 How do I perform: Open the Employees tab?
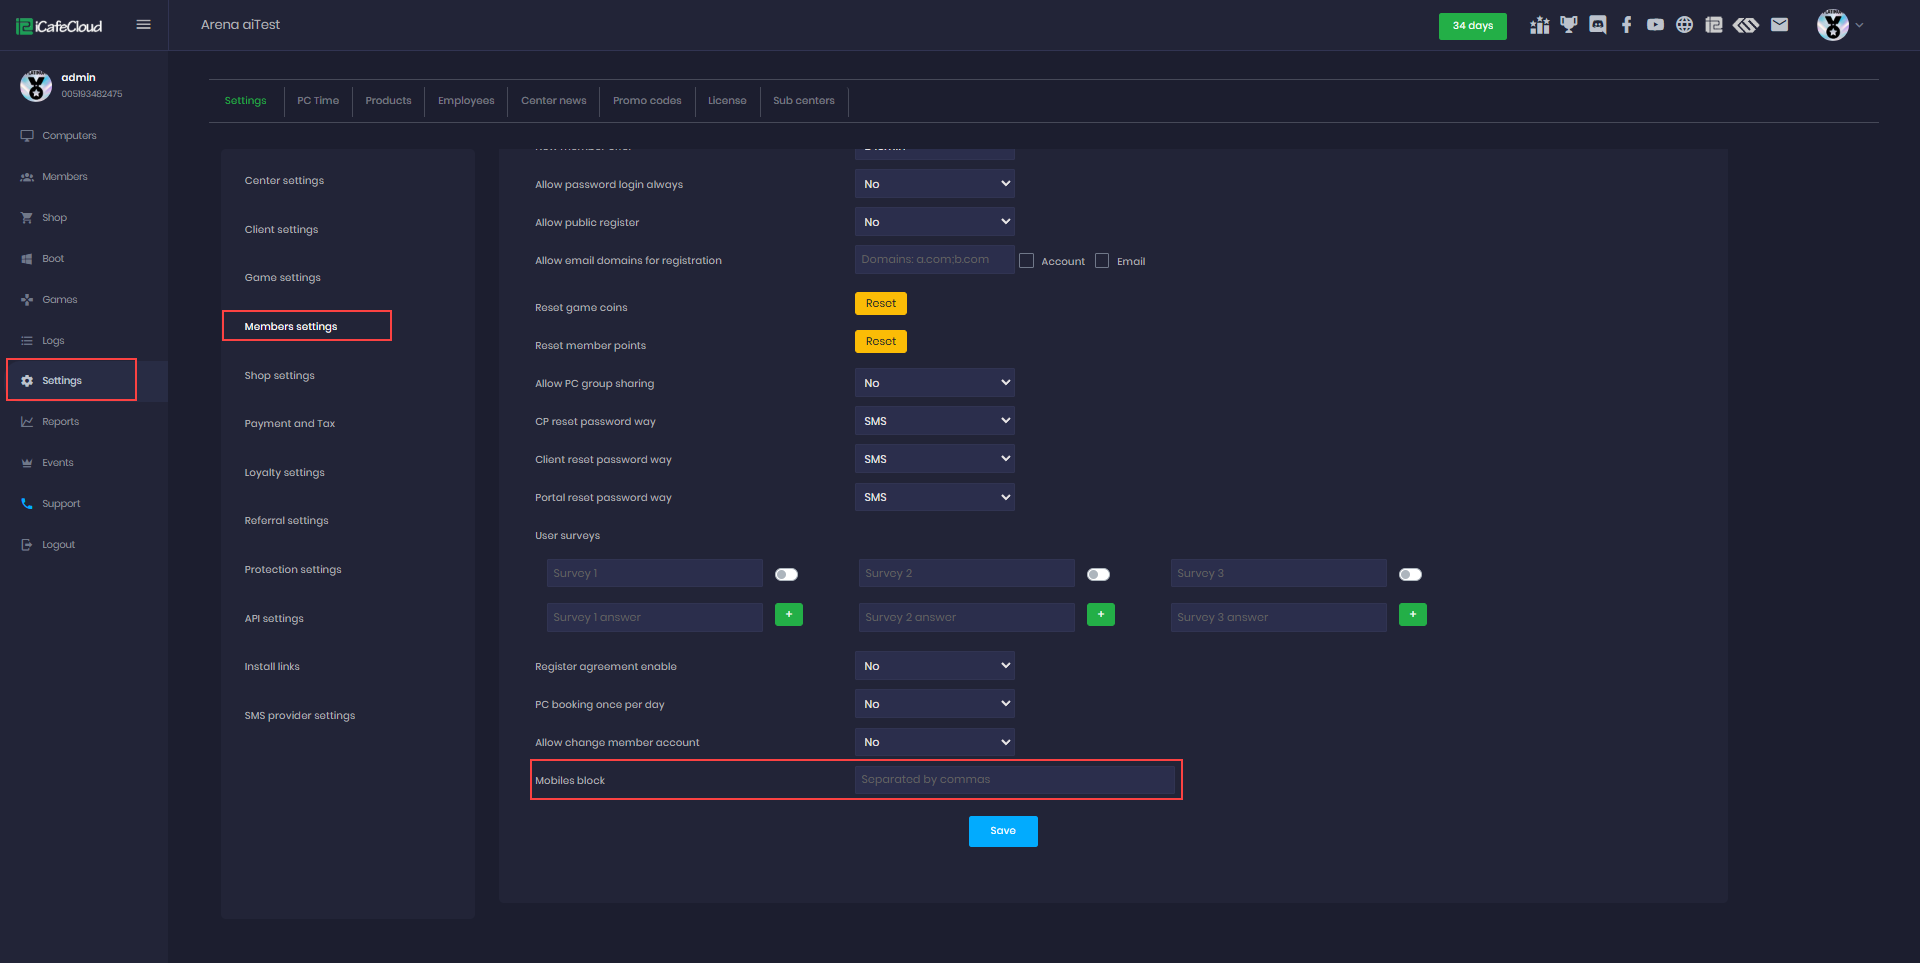tap(466, 101)
